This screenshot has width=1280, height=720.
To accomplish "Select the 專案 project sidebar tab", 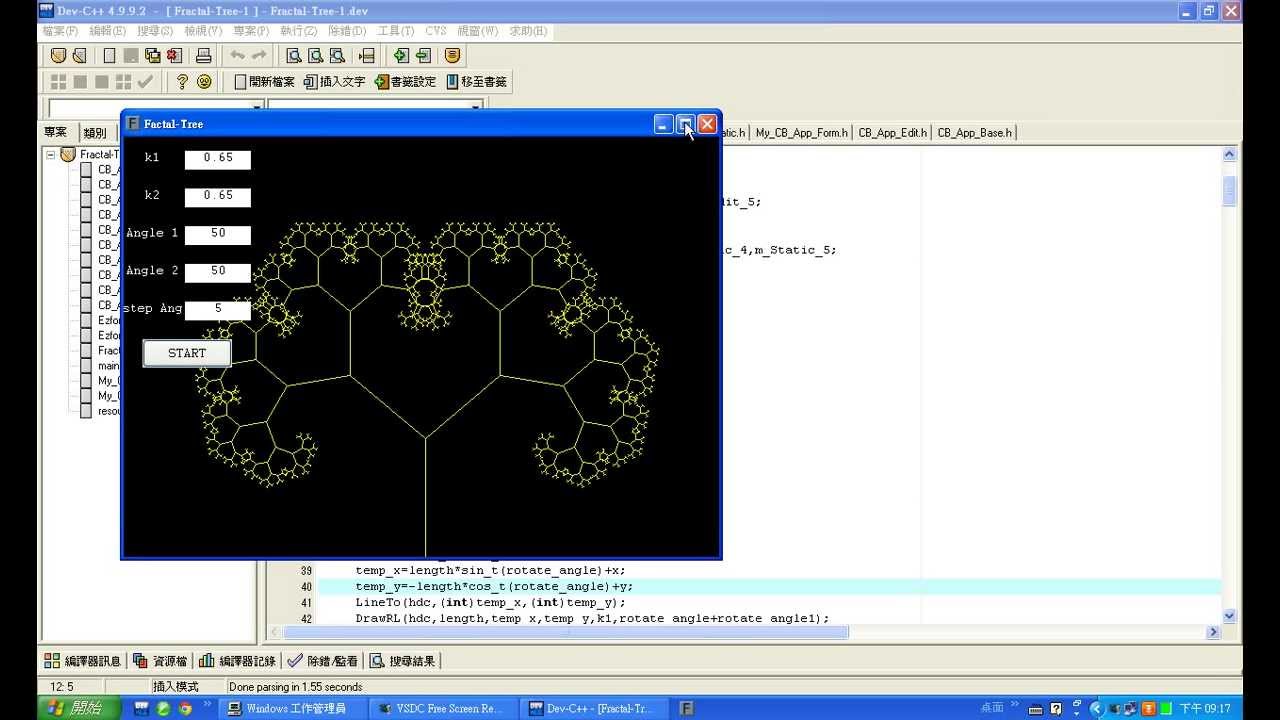I will pos(57,132).
